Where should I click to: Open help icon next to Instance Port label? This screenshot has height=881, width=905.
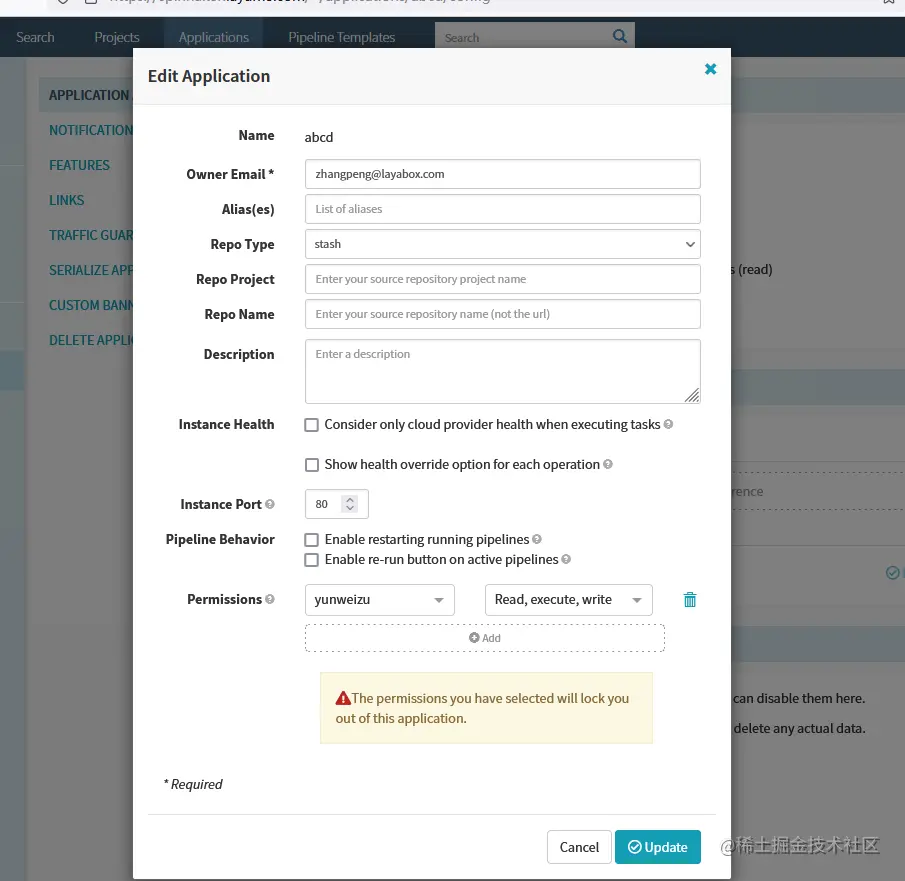pos(270,504)
